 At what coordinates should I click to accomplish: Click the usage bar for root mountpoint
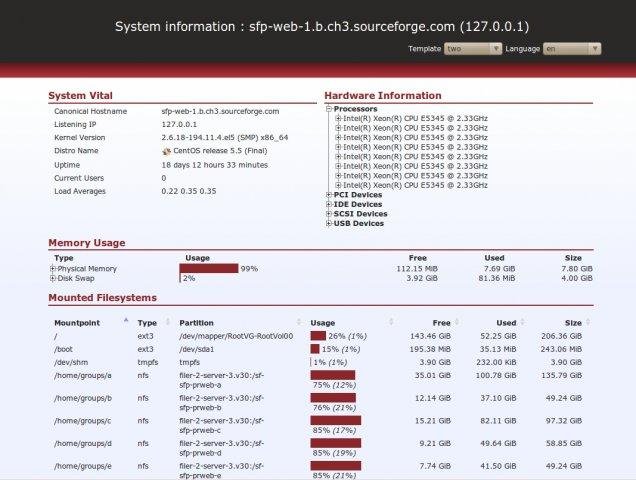[x=318, y=336]
